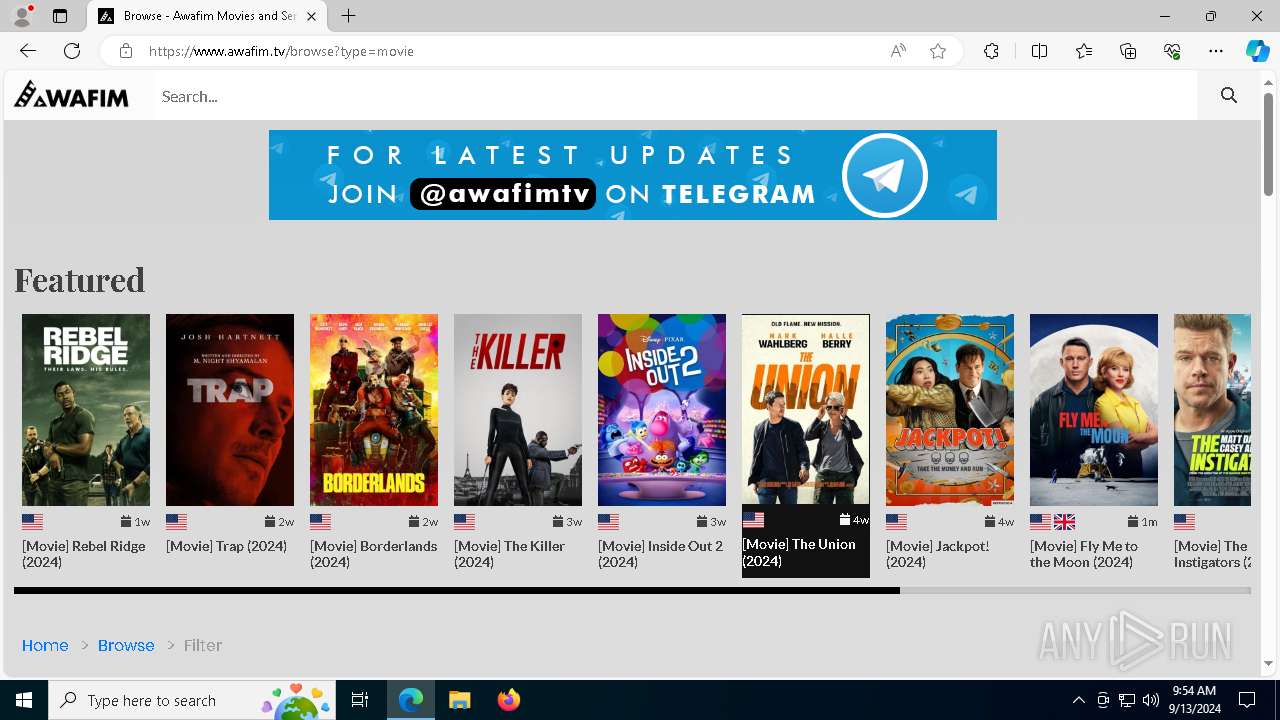This screenshot has height=720, width=1280.
Task: Open the Copilot sidebar icon
Action: click(1257, 51)
